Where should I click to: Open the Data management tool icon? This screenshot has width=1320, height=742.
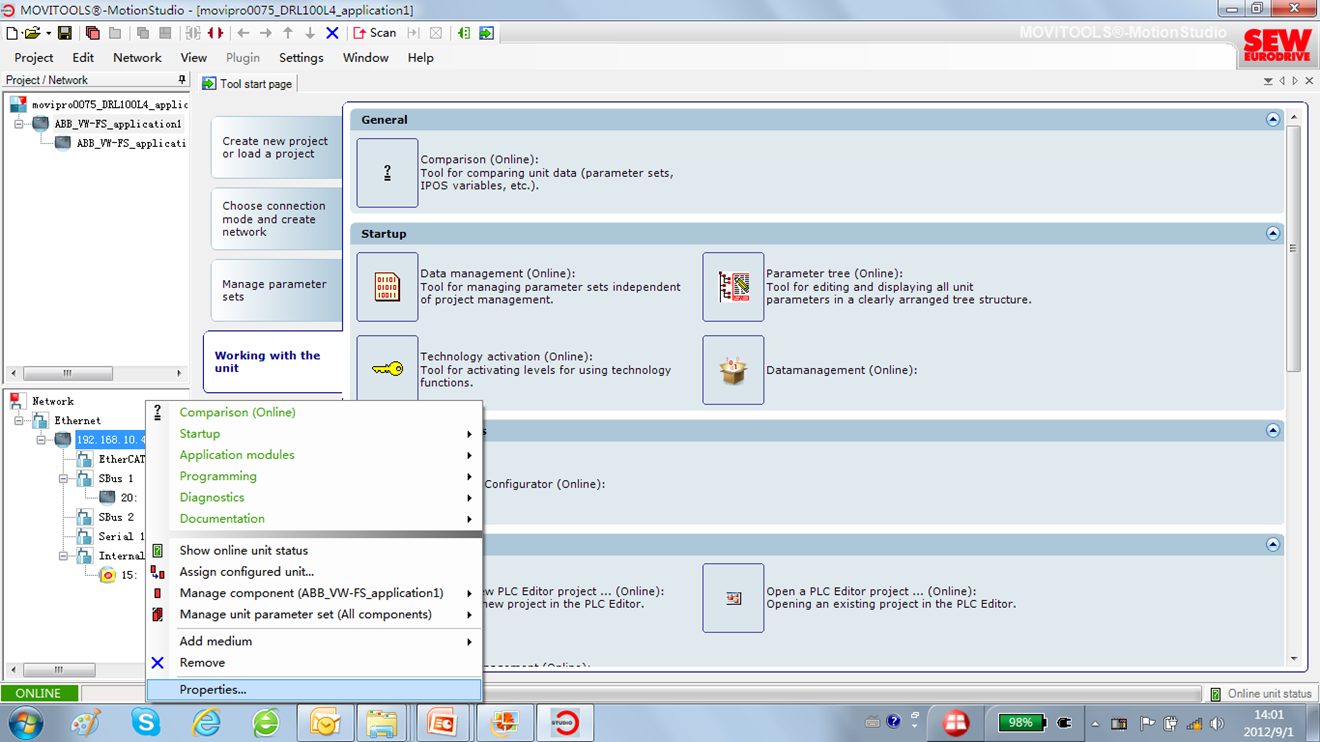[387, 287]
